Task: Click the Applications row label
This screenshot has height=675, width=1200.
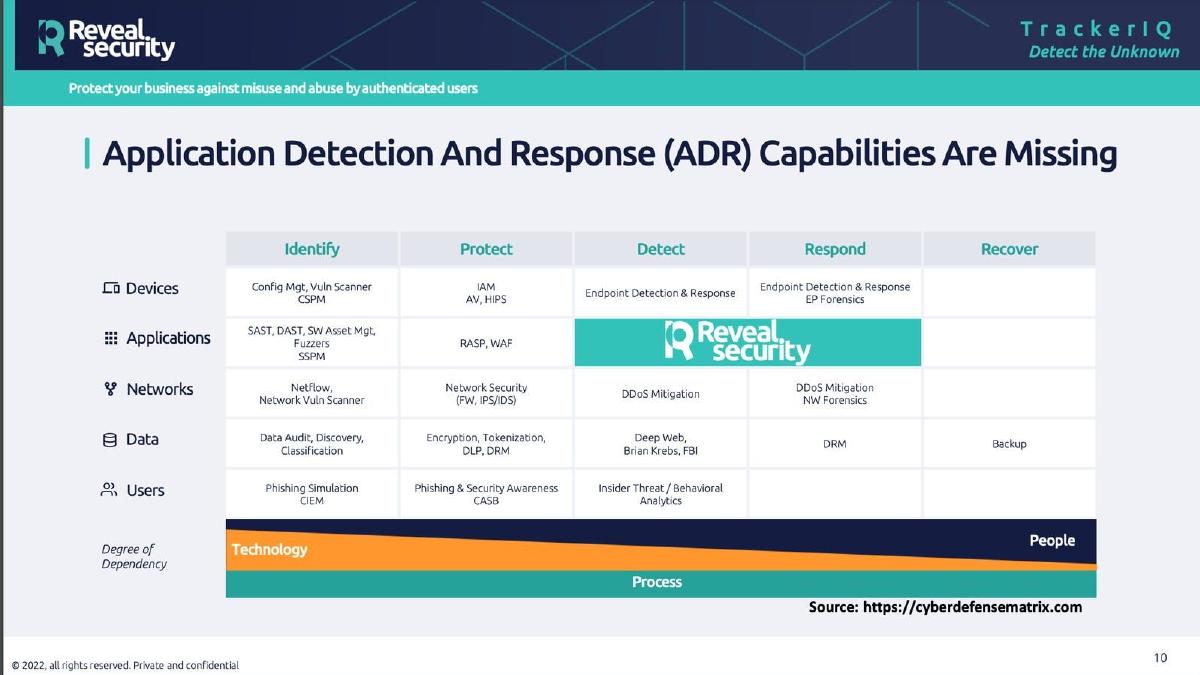Action: (x=168, y=338)
